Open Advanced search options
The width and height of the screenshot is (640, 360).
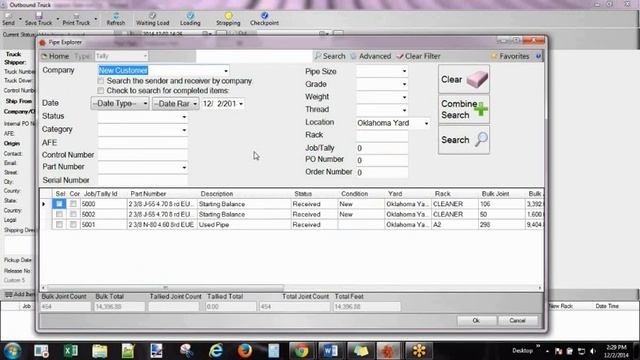[x=371, y=56]
